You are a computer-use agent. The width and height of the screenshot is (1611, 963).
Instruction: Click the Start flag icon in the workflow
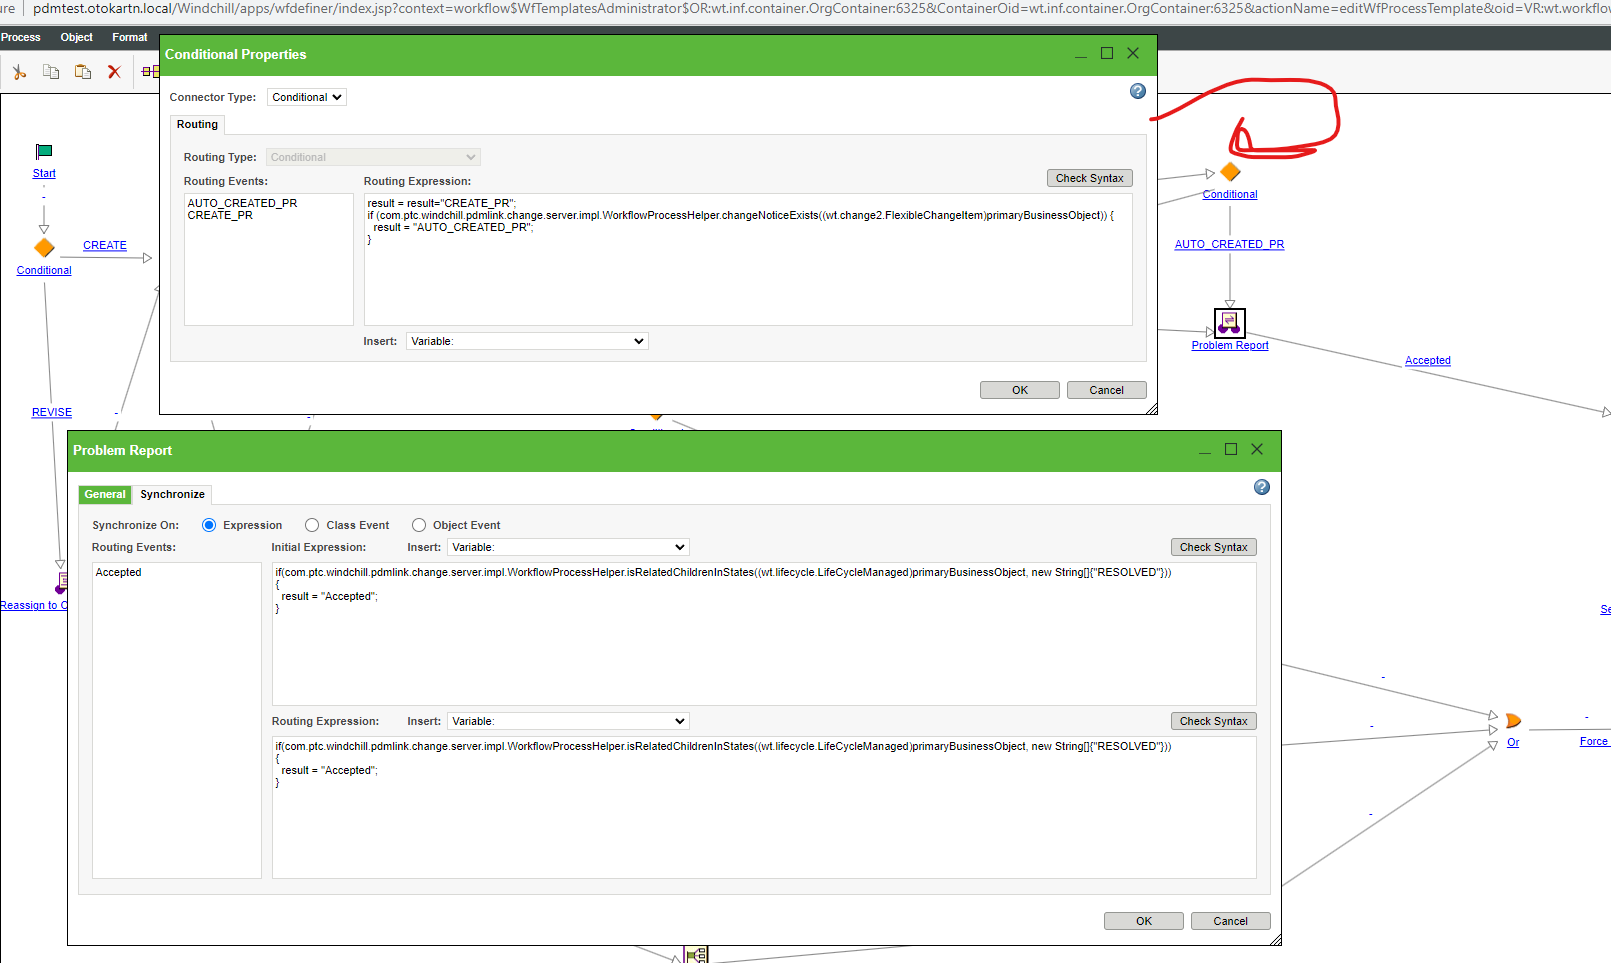(43, 151)
